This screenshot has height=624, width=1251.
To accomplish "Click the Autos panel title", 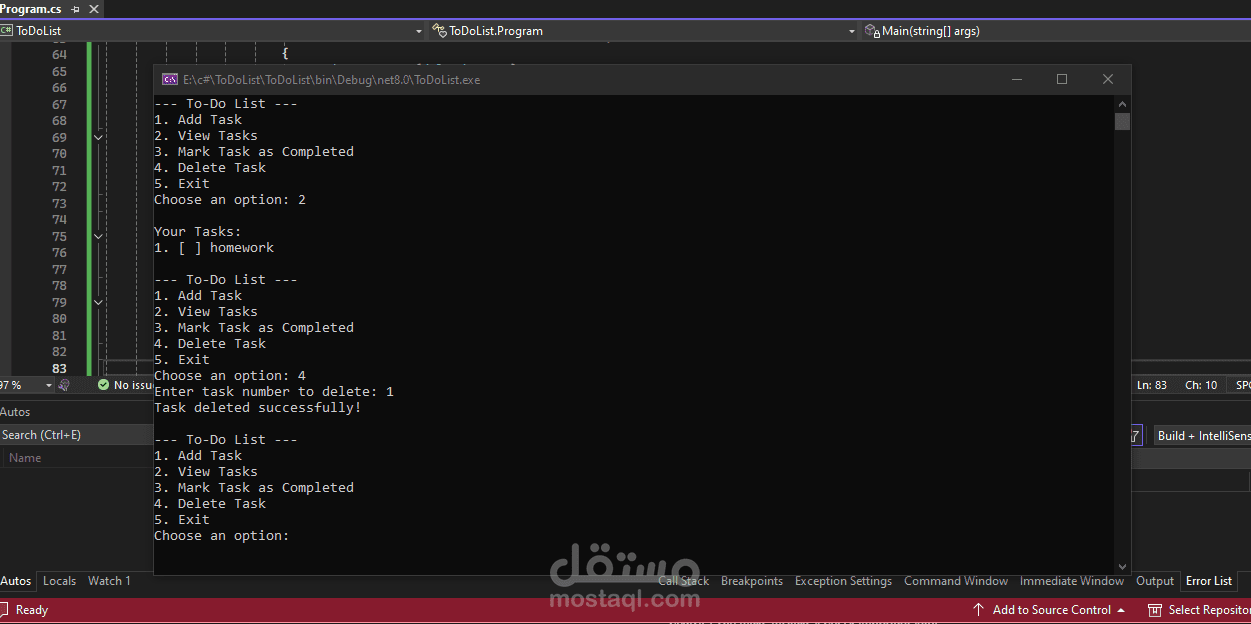I will pyautogui.click(x=15, y=412).
